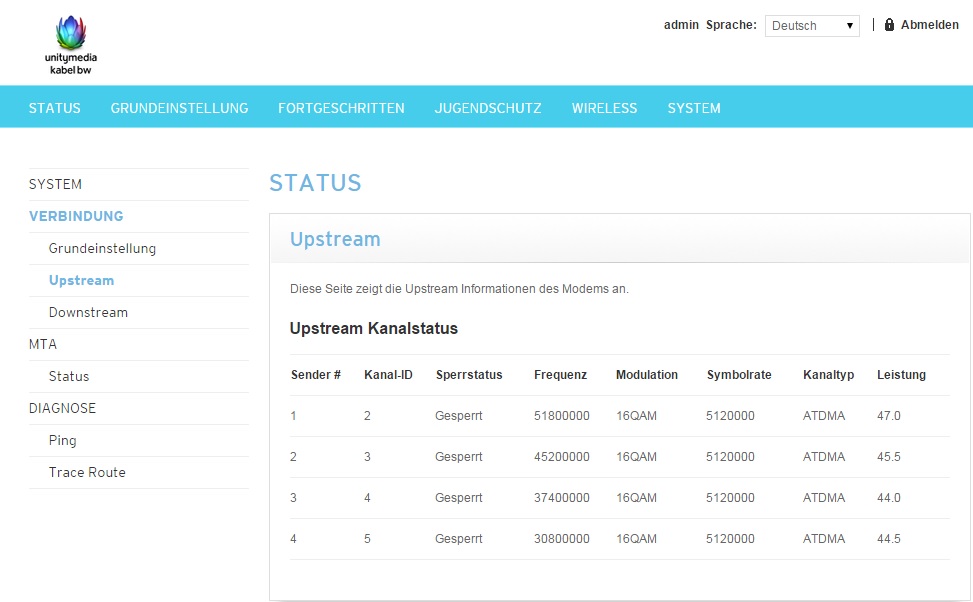The height and width of the screenshot is (602, 973).
Task: Click frequency value 30800000
Action: click(x=562, y=539)
